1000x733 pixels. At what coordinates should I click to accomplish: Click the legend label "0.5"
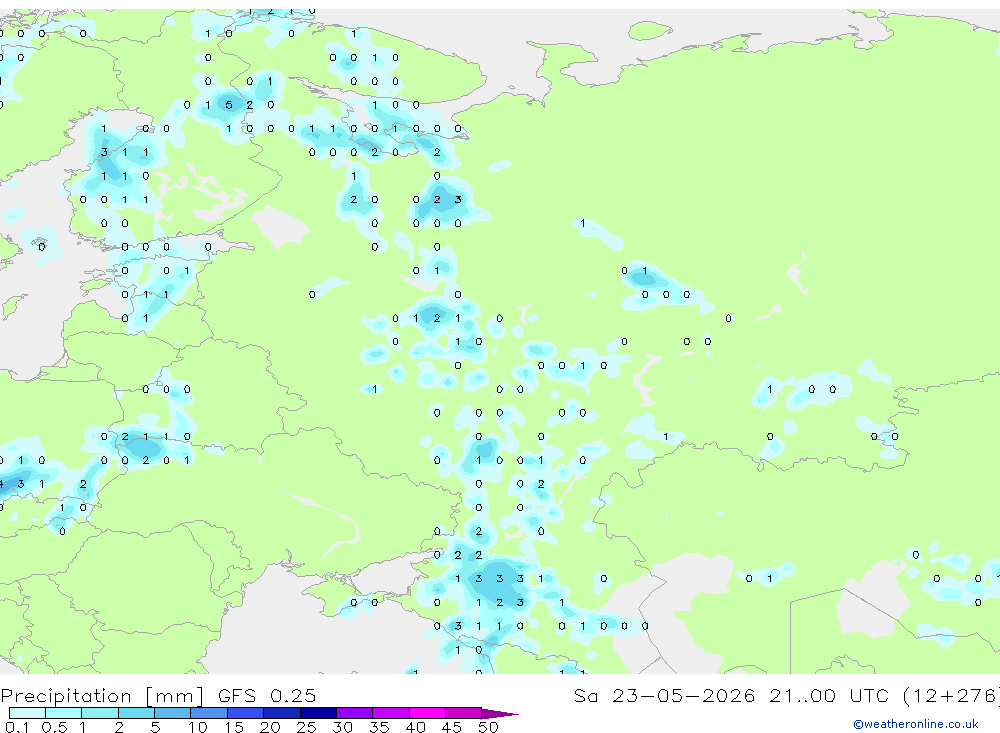pos(54,727)
